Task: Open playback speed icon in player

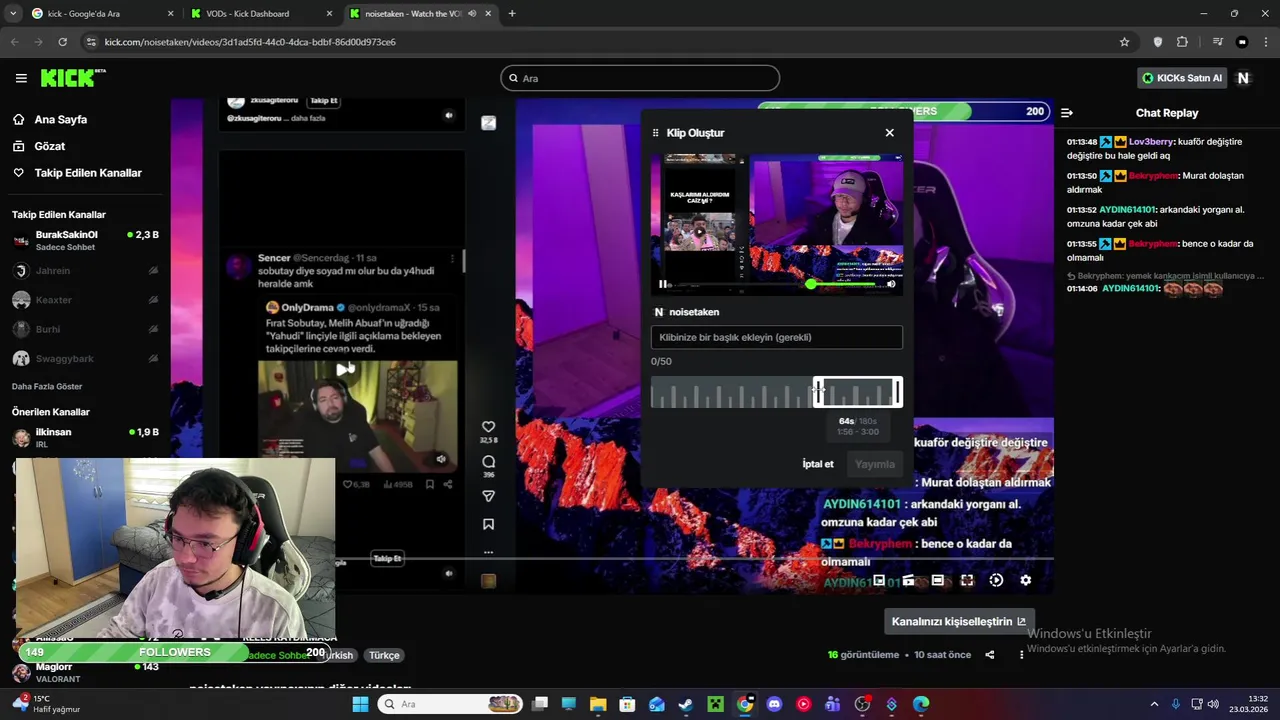Action: point(996,580)
